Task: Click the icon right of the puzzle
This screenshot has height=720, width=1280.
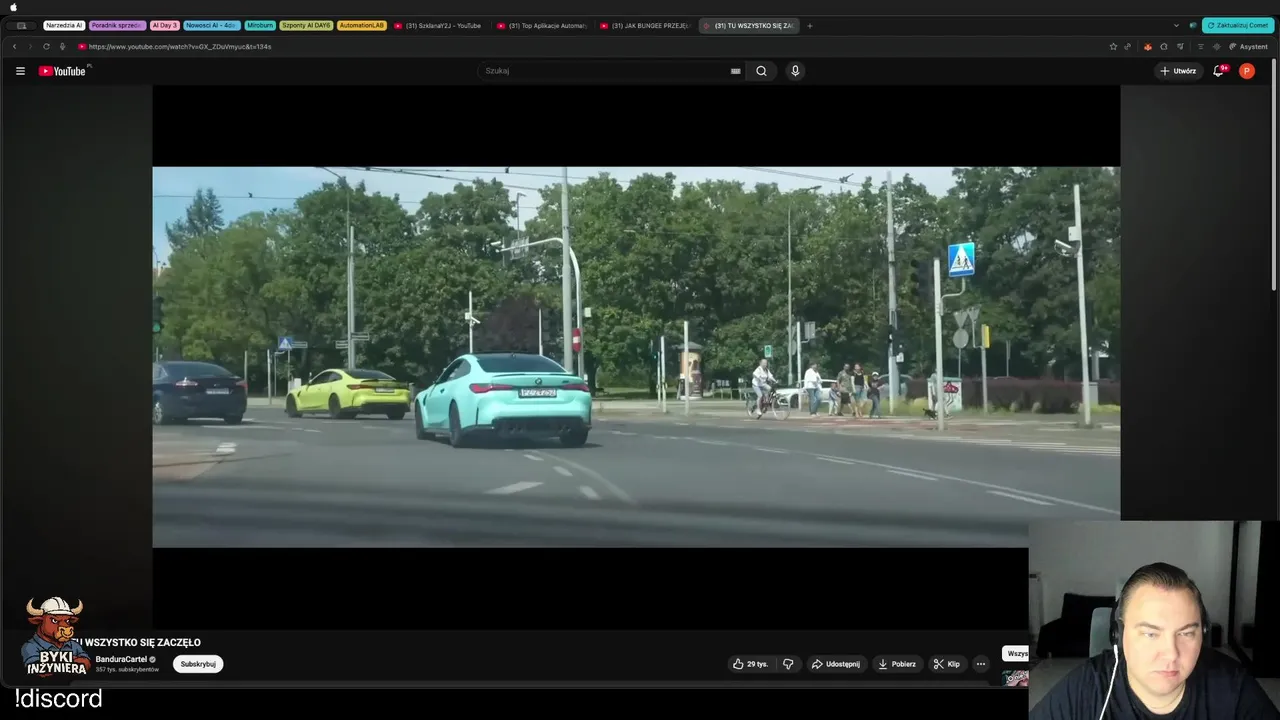Action: pyautogui.click(x=1181, y=47)
